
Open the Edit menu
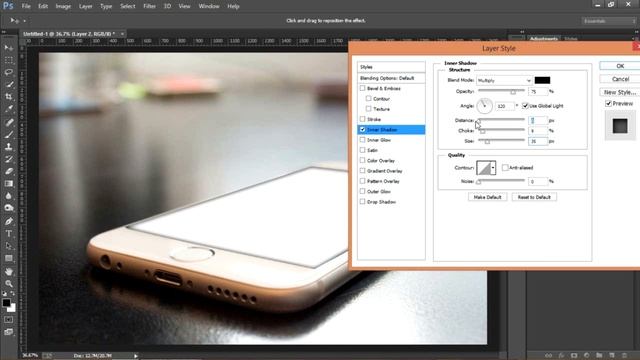[43, 6]
